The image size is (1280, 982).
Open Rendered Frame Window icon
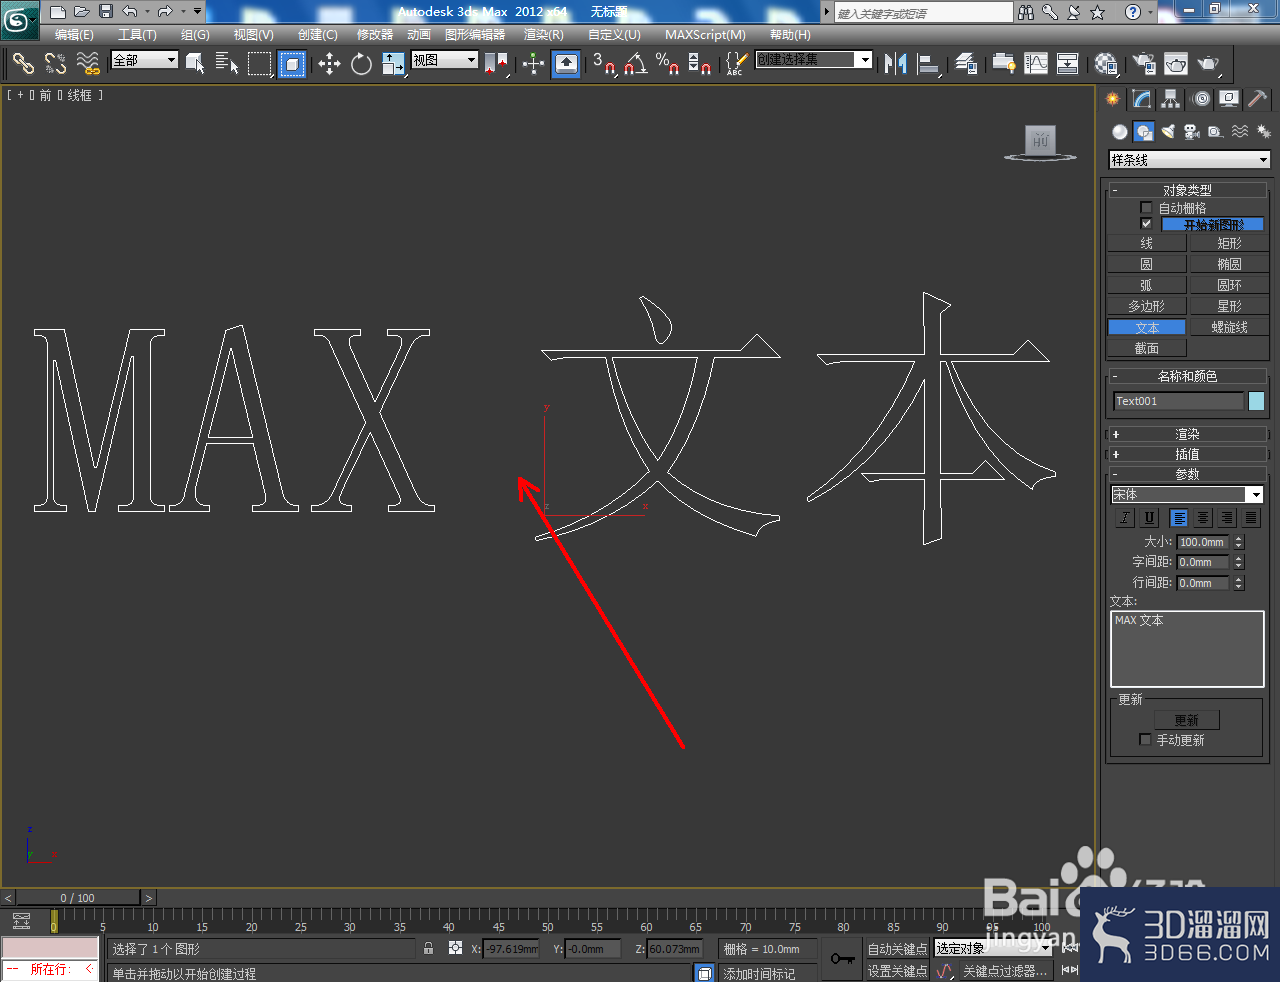point(1176,64)
